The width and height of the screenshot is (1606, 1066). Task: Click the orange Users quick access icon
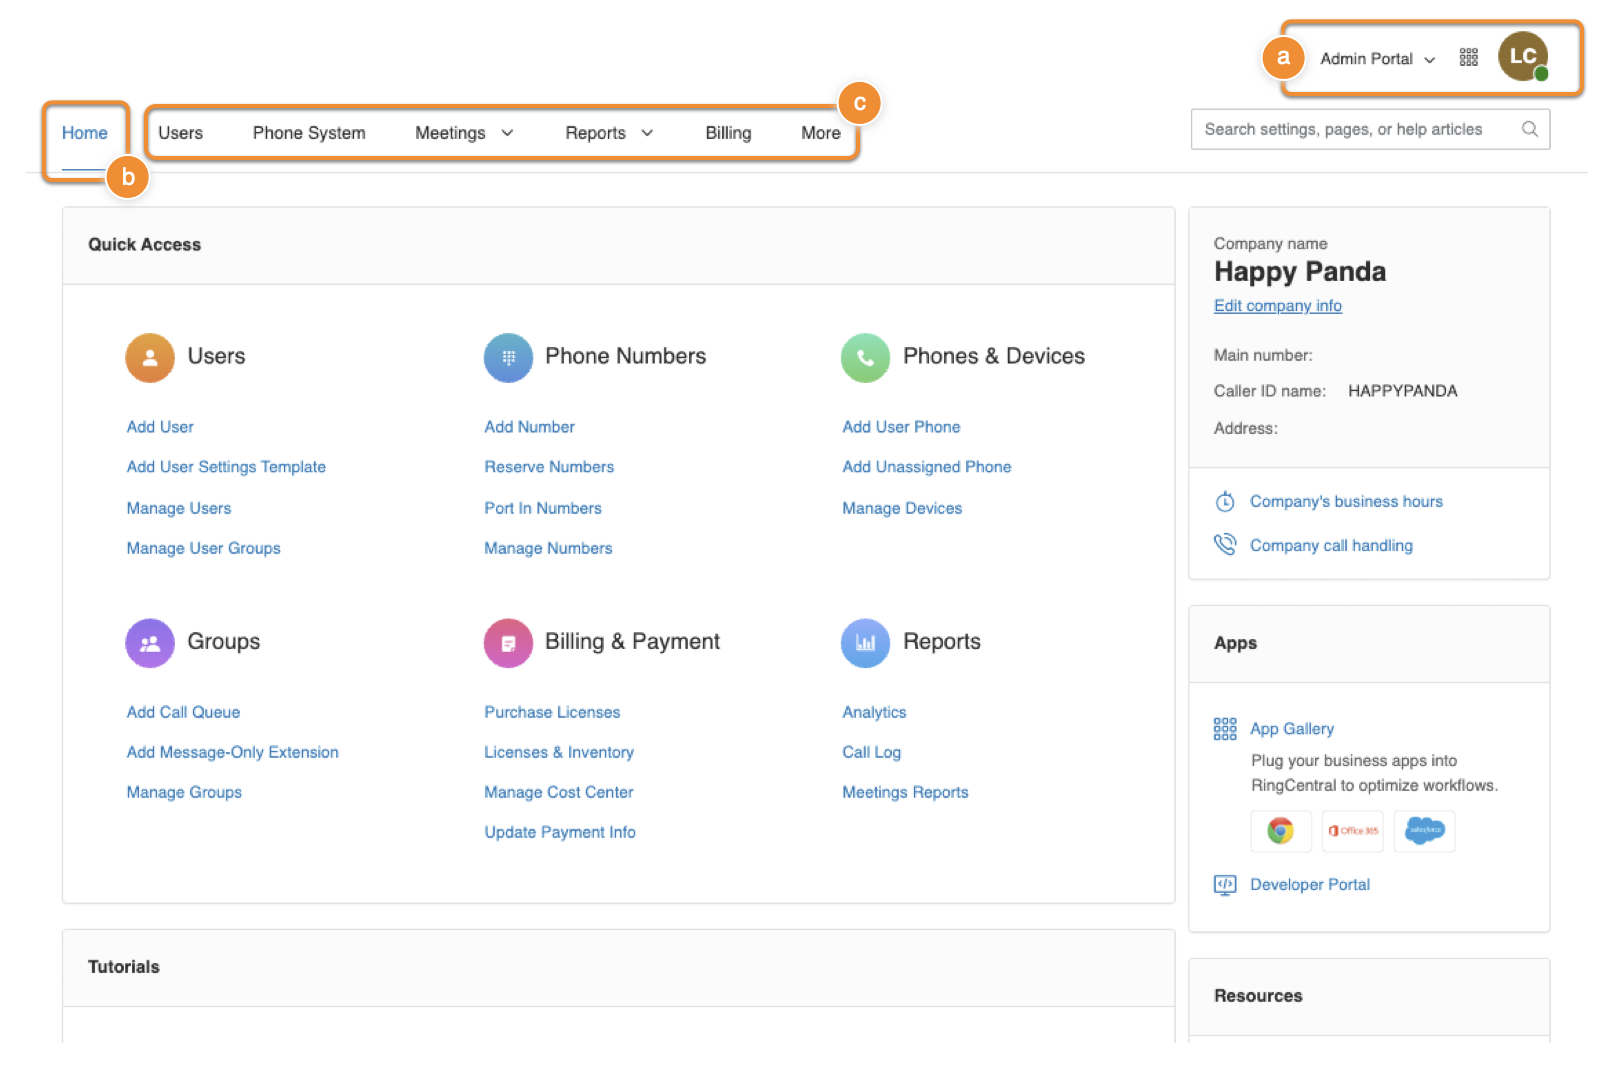[x=150, y=357]
